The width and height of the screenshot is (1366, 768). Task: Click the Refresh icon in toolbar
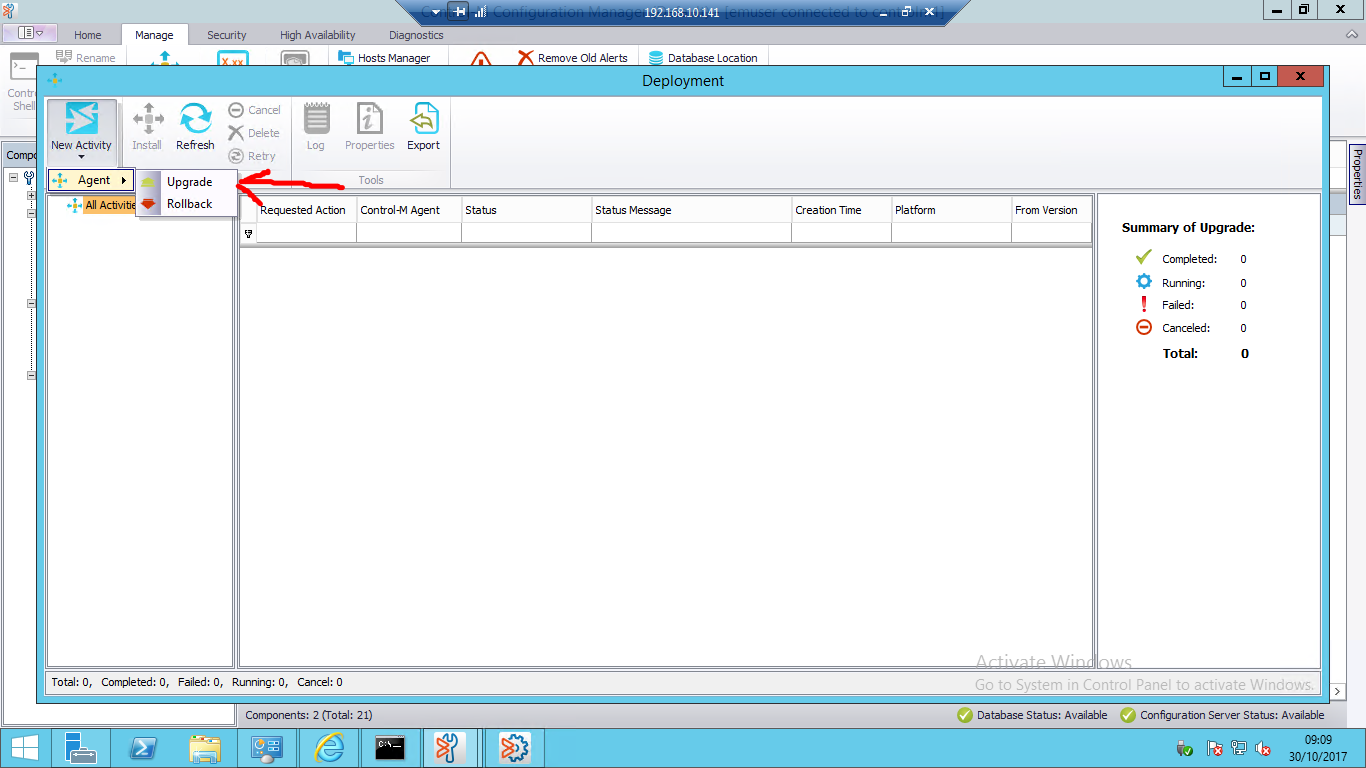tap(195, 119)
